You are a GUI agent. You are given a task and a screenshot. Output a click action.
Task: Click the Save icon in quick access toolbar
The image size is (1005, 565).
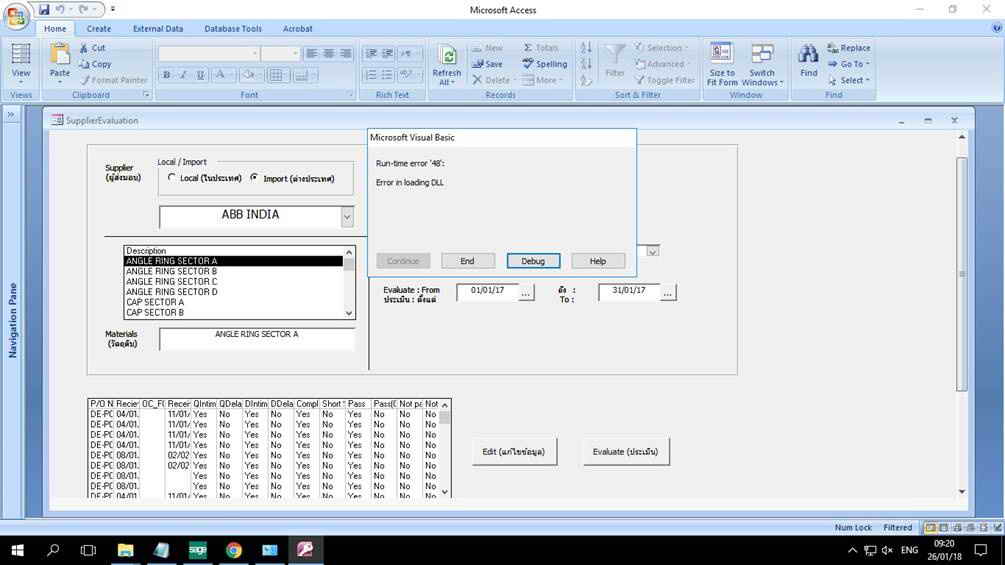[x=44, y=10]
